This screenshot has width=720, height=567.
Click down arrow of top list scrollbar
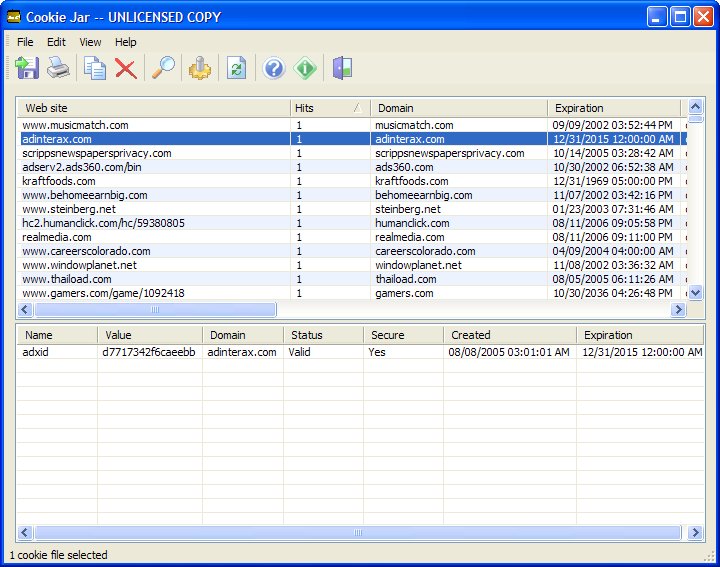[x=696, y=292]
